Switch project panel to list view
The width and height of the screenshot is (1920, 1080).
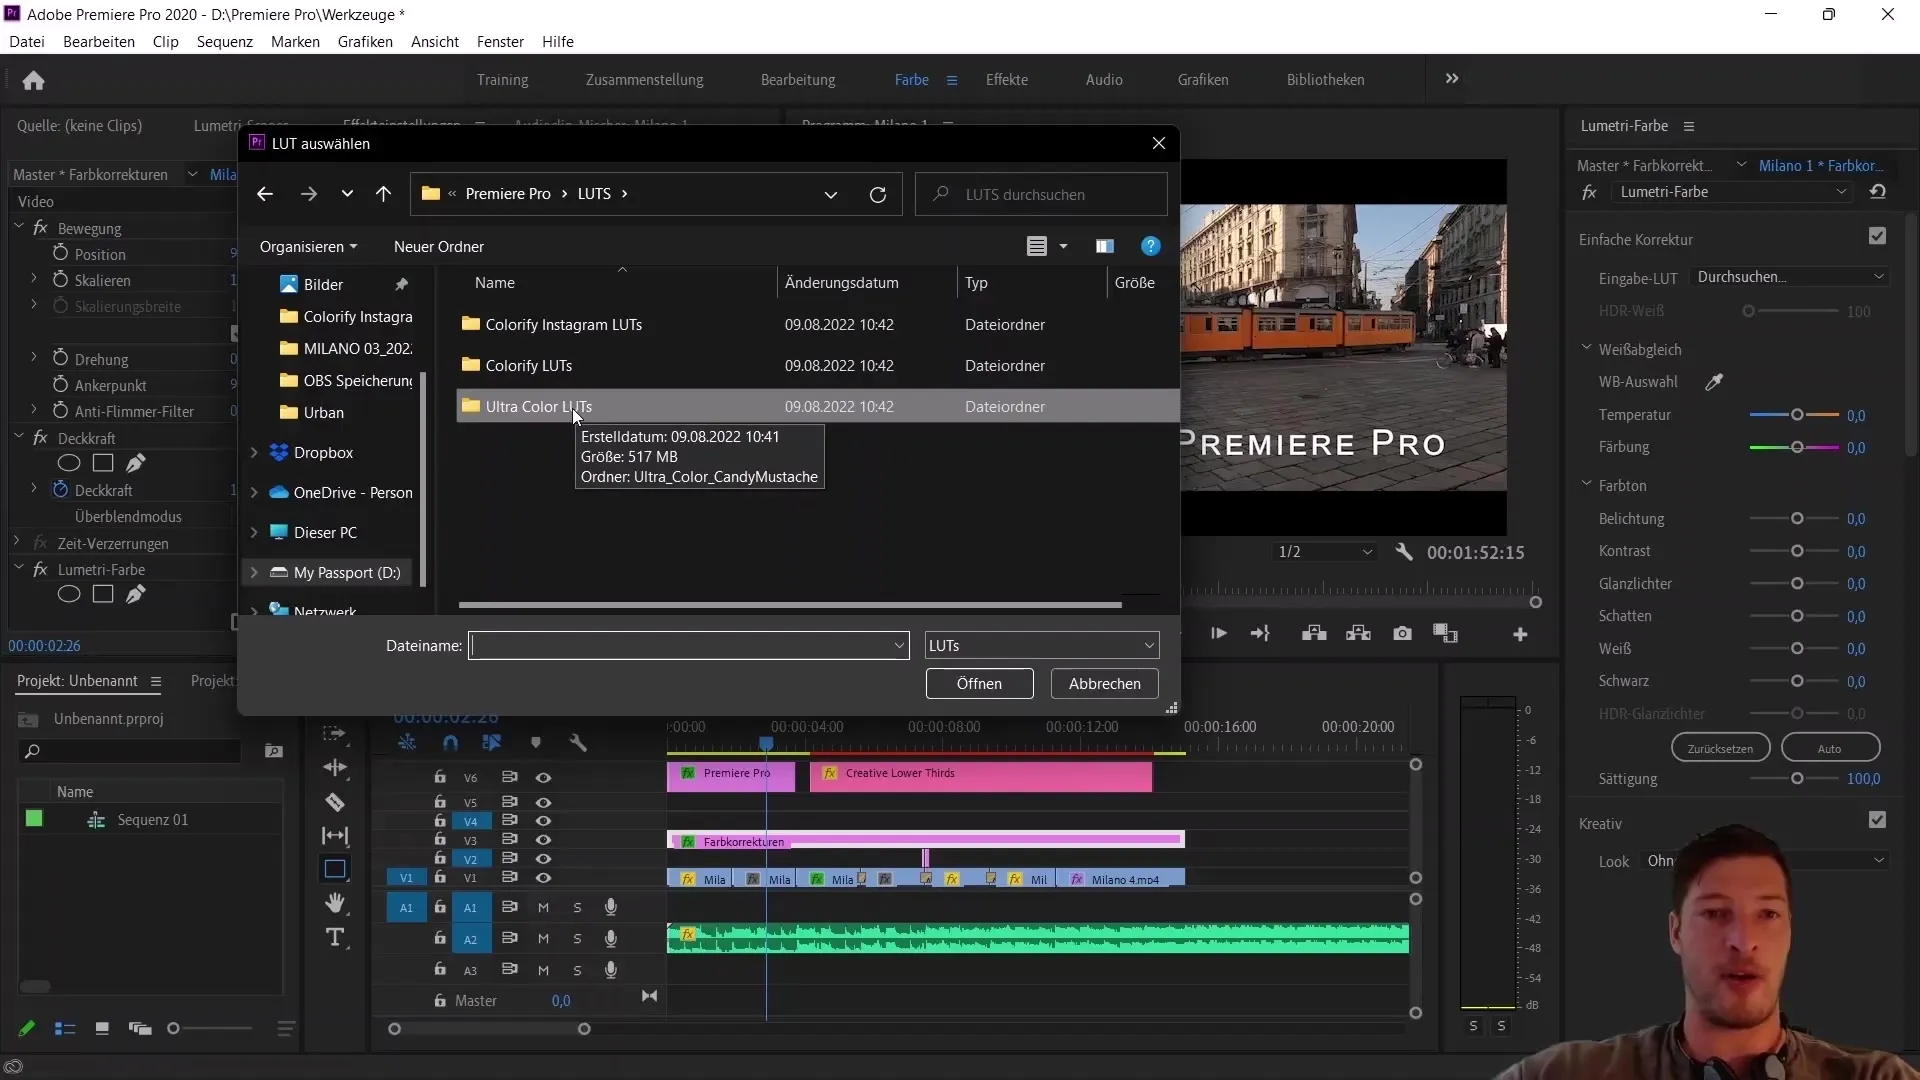tap(65, 1029)
